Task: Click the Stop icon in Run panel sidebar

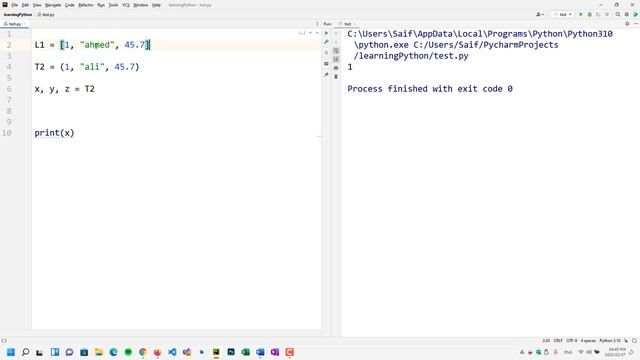Action: [x=326, y=53]
